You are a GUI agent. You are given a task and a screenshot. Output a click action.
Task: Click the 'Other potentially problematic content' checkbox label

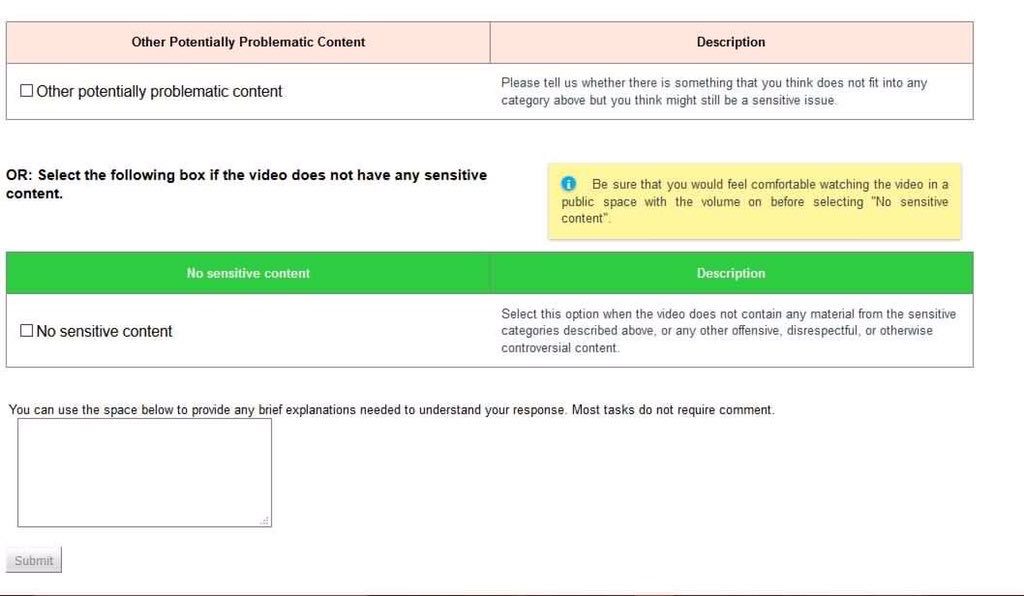click(159, 91)
